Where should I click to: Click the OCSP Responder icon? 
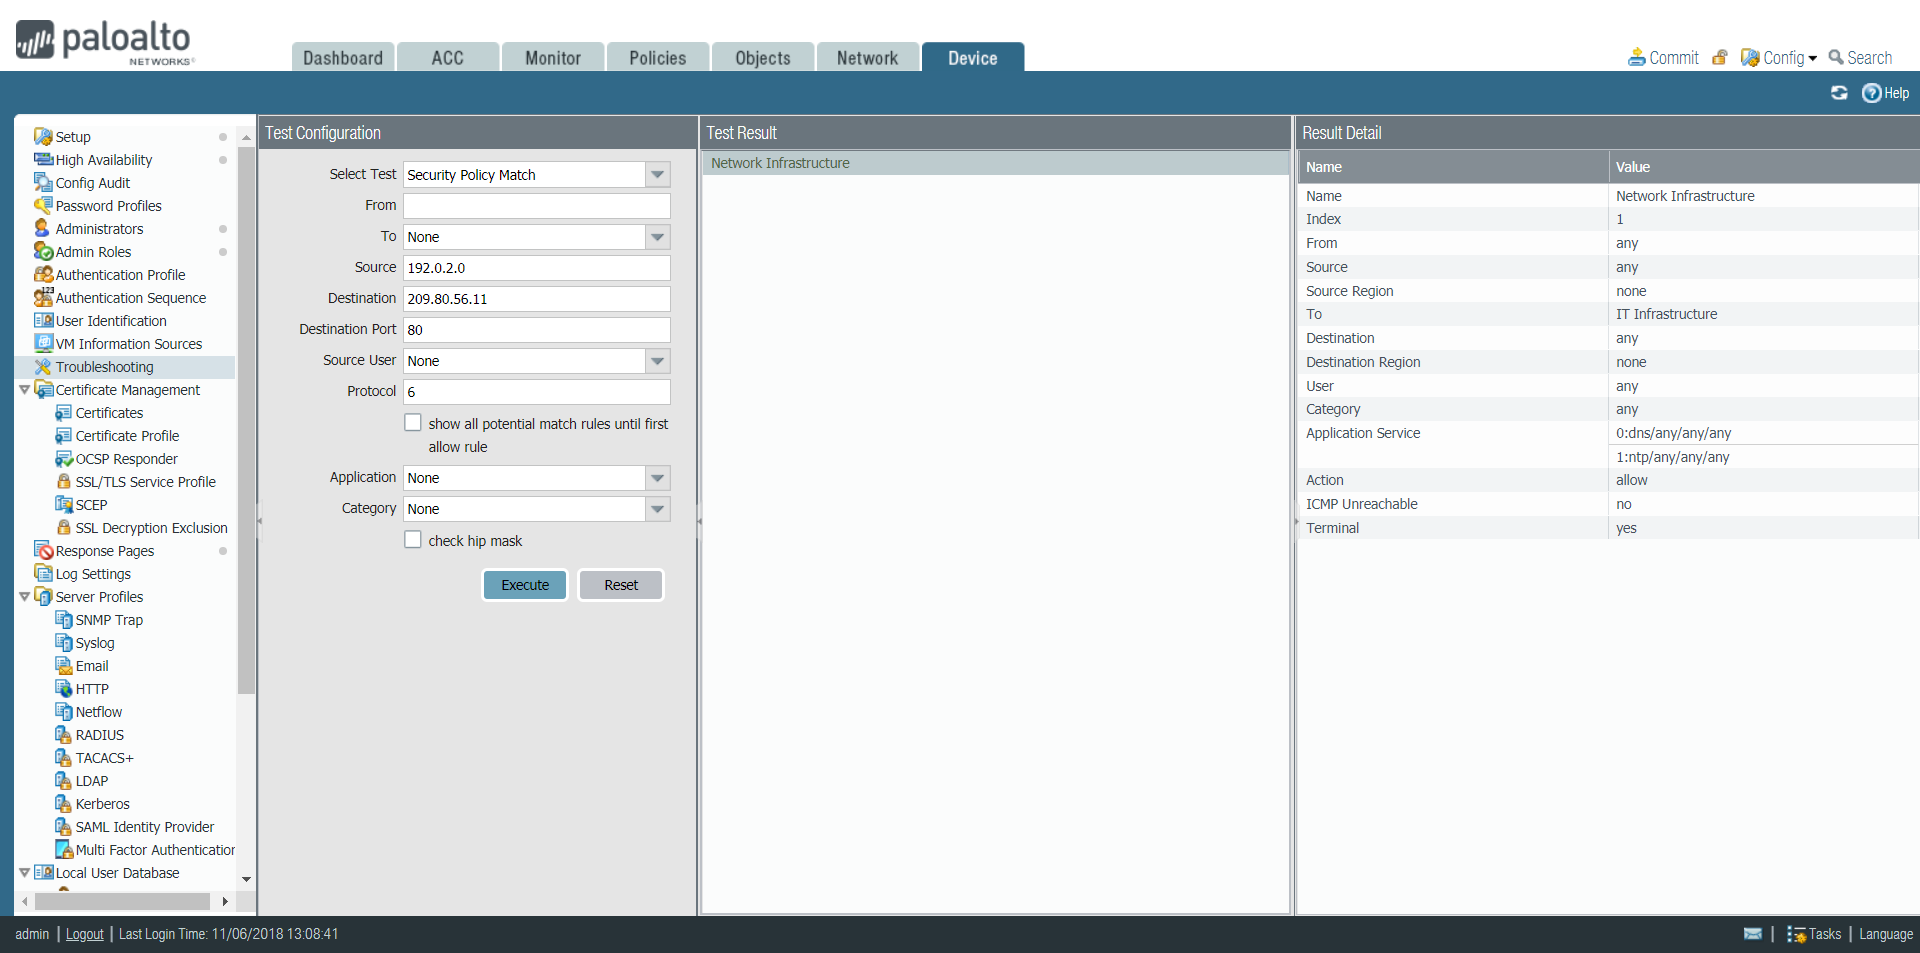click(64, 459)
